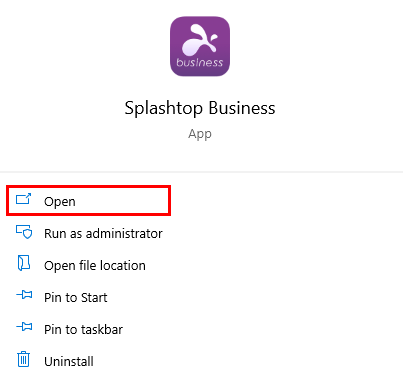Click the Run as administrator shield icon

[x=24, y=232]
